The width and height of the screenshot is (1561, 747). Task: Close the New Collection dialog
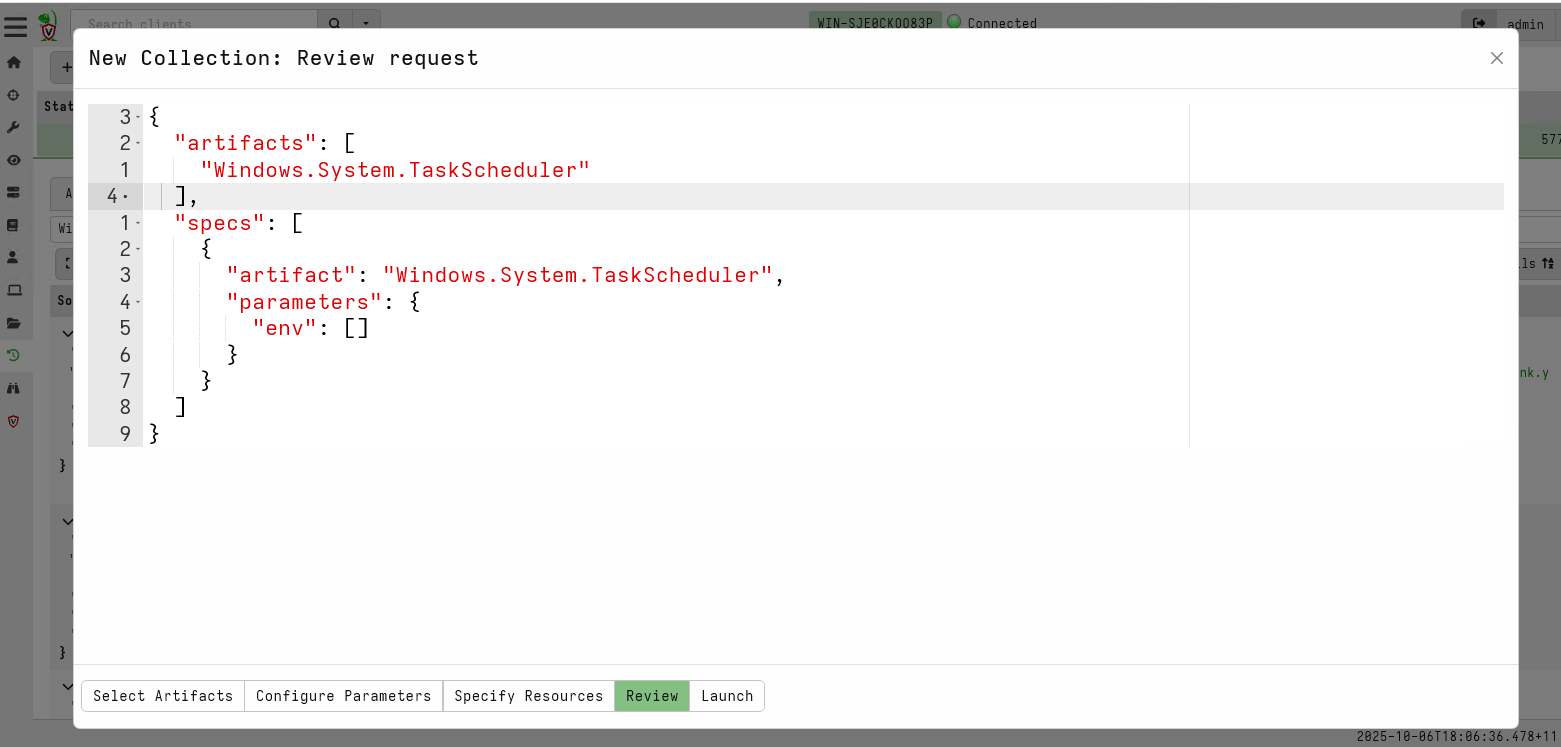pyautogui.click(x=1496, y=58)
